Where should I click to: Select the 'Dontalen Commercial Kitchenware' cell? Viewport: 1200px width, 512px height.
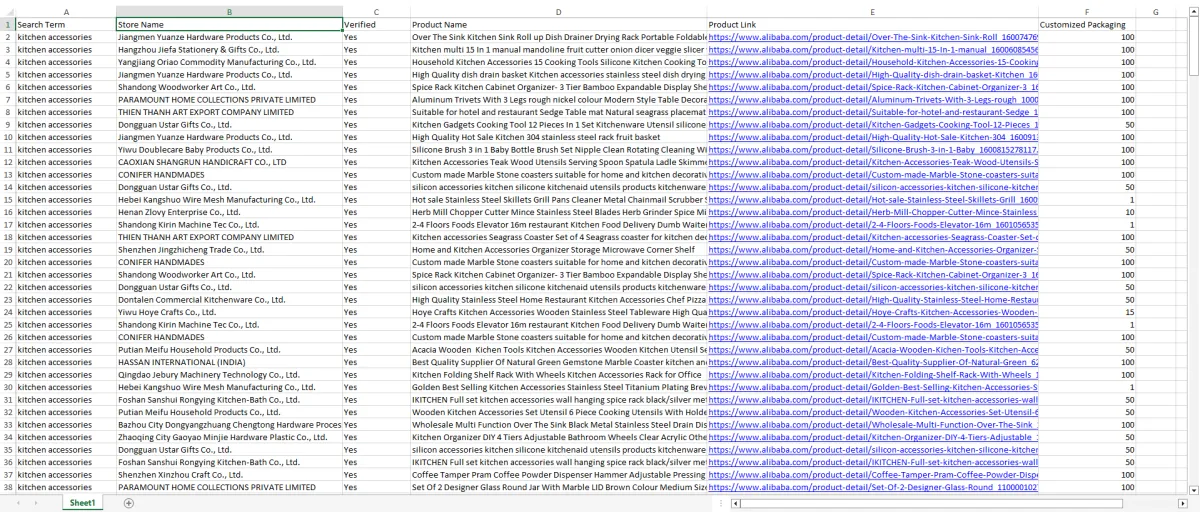point(228,299)
